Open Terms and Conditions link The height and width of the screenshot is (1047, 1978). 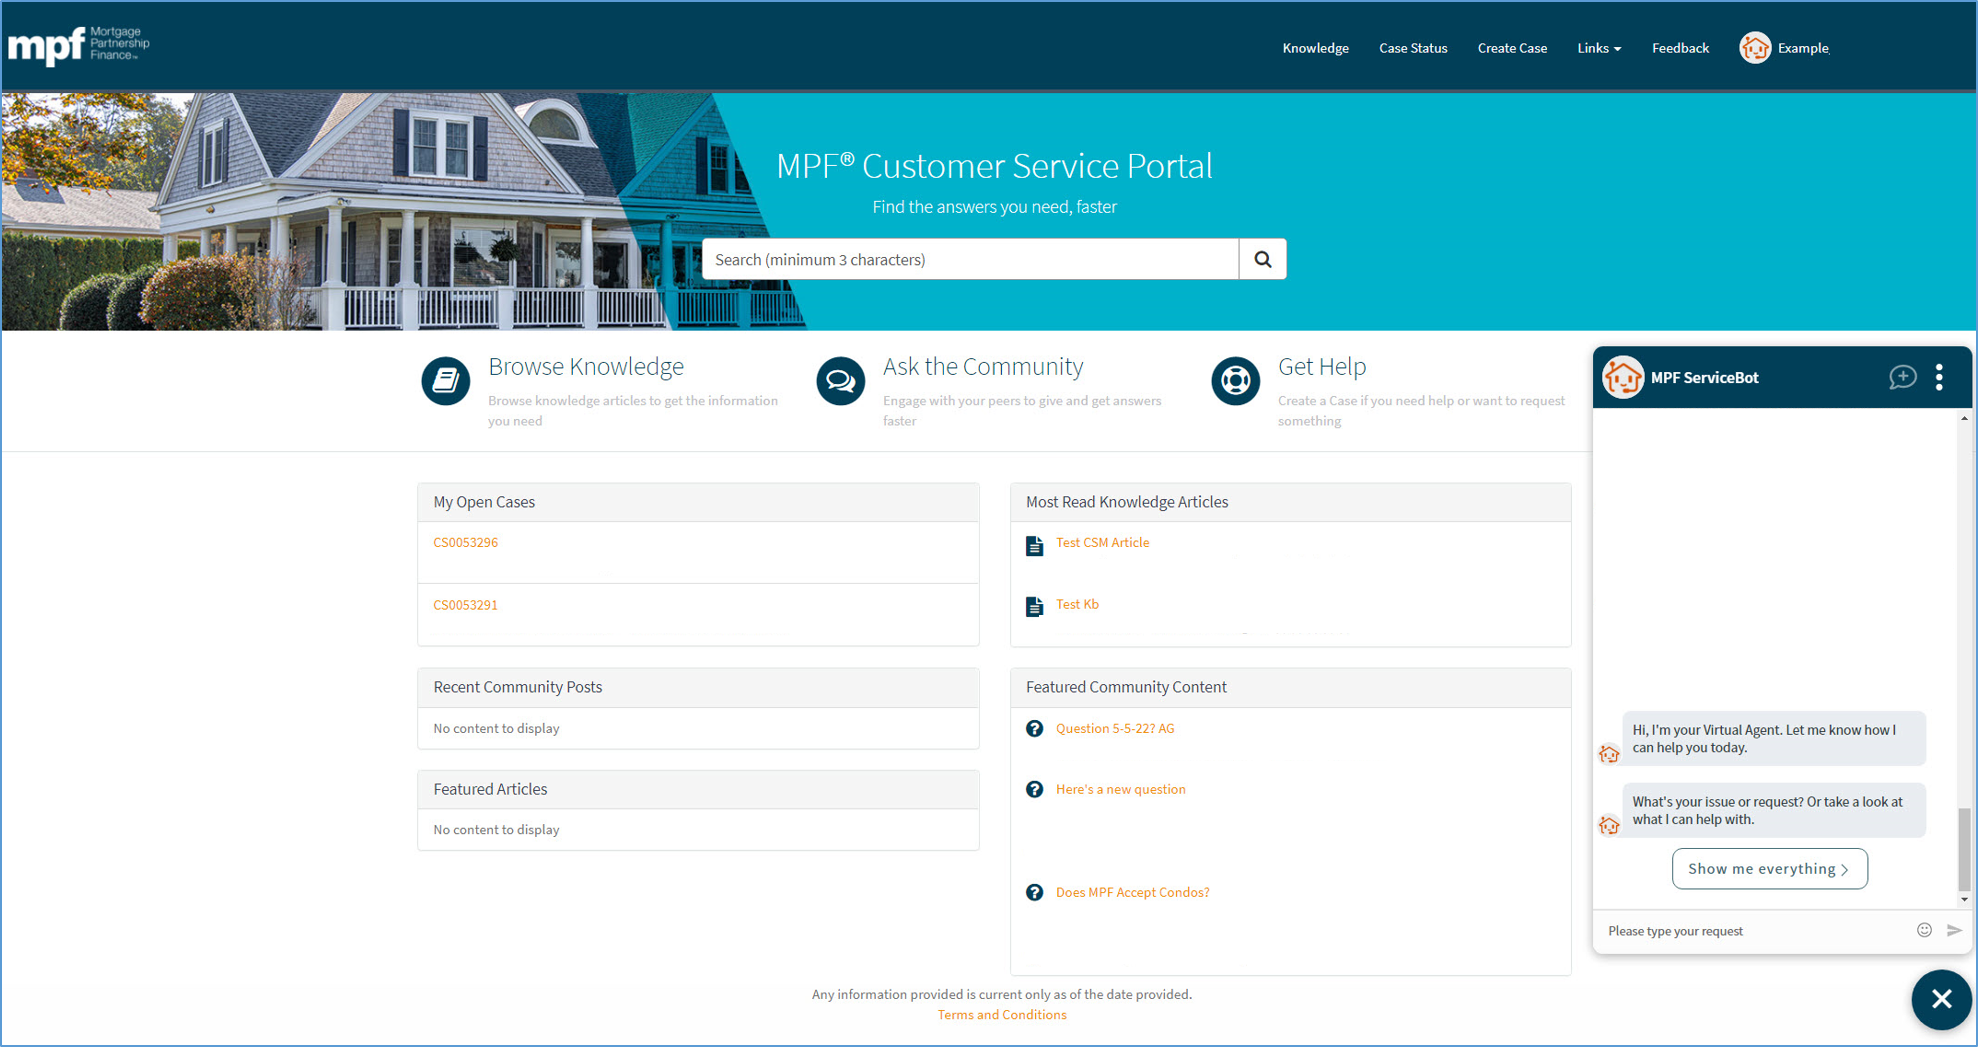(x=1002, y=1014)
